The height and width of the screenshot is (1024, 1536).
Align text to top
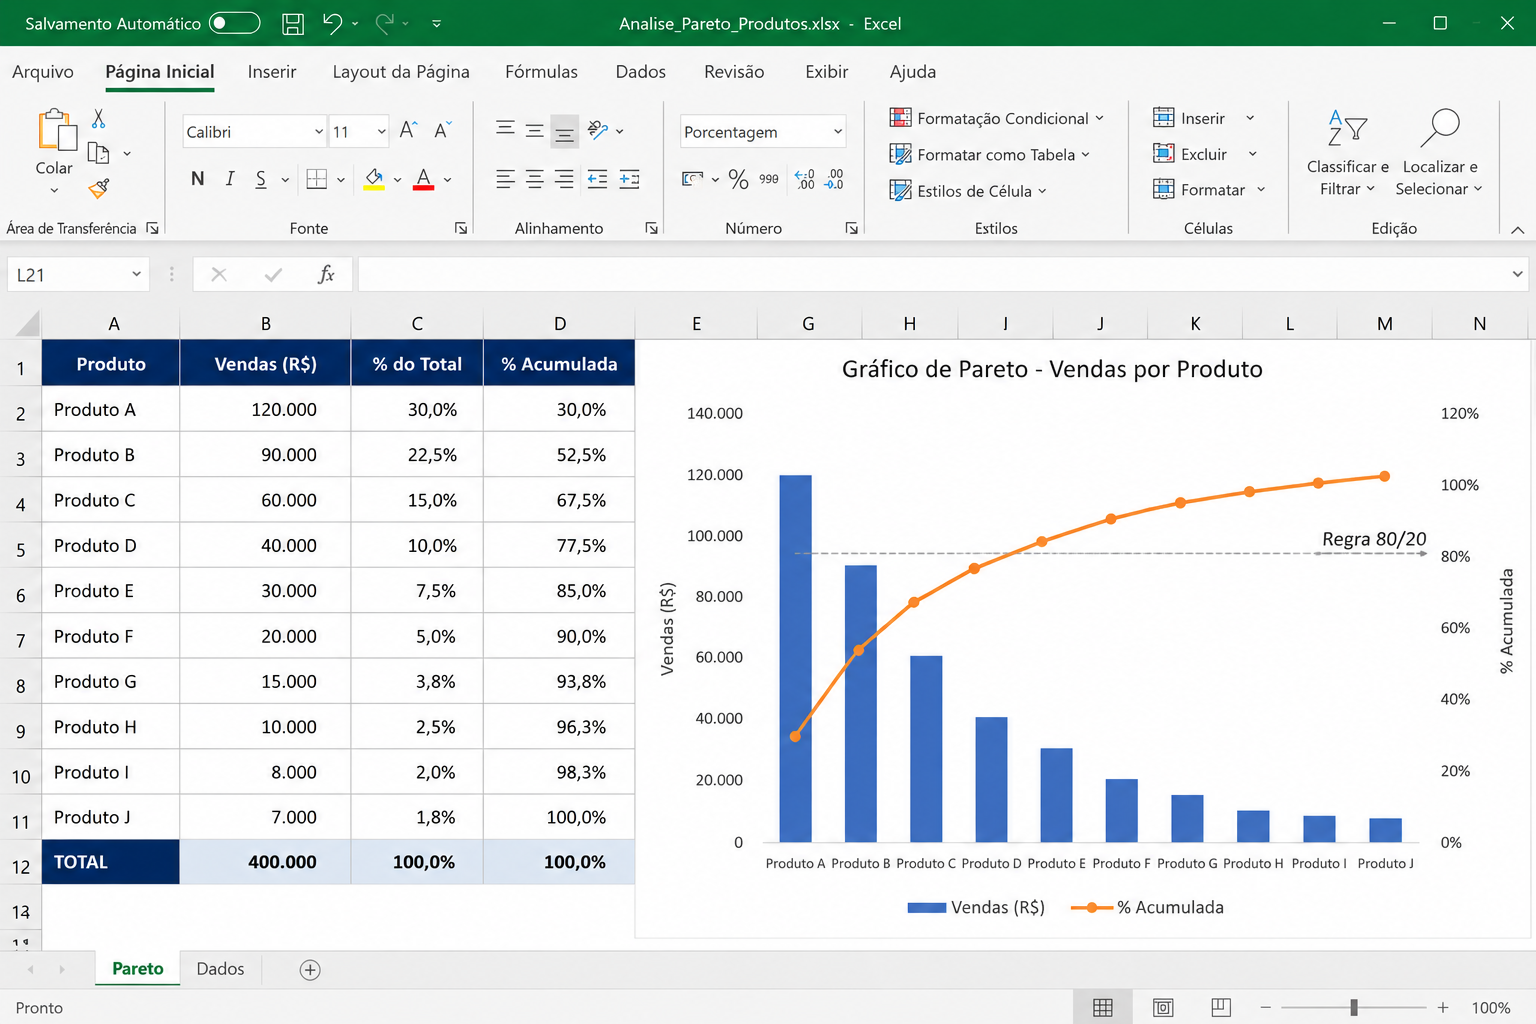click(506, 130)
